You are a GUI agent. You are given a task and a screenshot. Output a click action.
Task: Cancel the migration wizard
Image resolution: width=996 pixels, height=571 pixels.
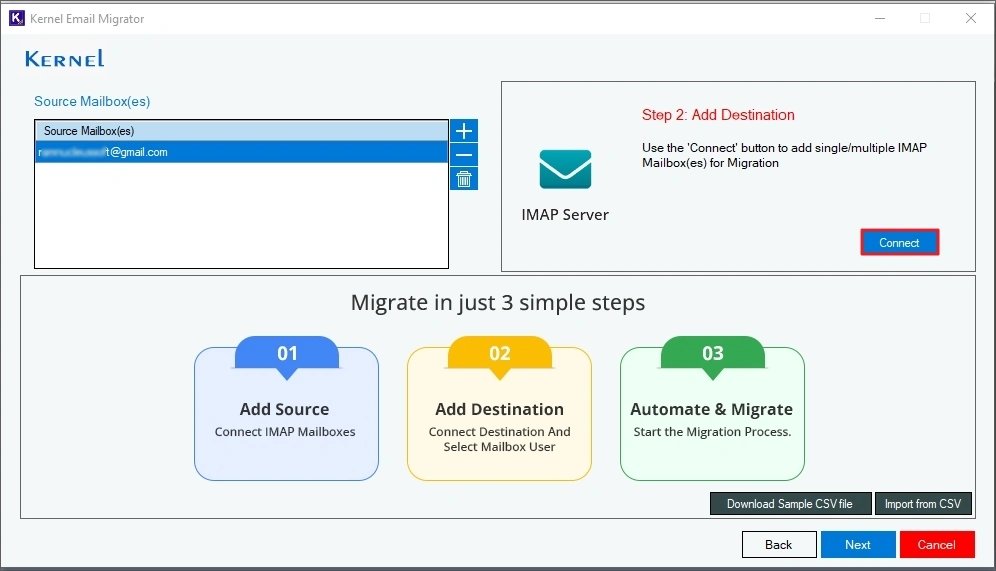click(936, 545)
